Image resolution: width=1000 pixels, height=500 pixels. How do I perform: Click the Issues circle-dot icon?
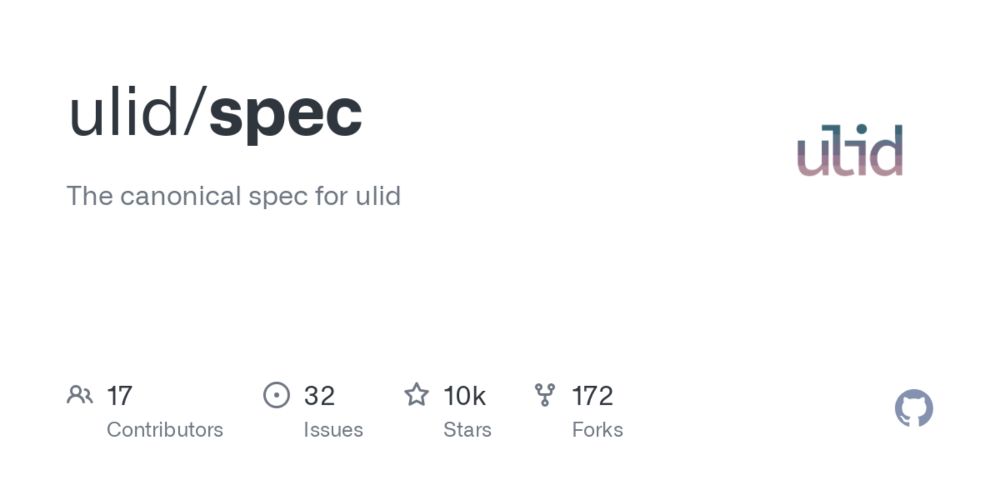[277, 395]
